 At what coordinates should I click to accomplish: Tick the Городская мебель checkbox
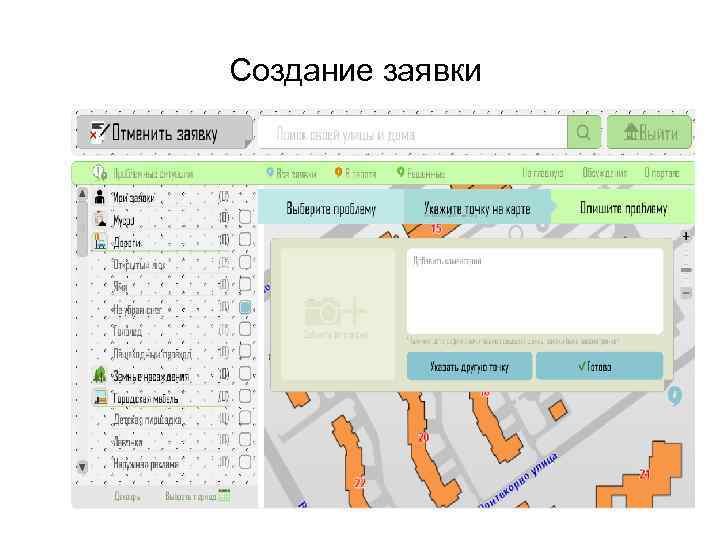[245, 395]
